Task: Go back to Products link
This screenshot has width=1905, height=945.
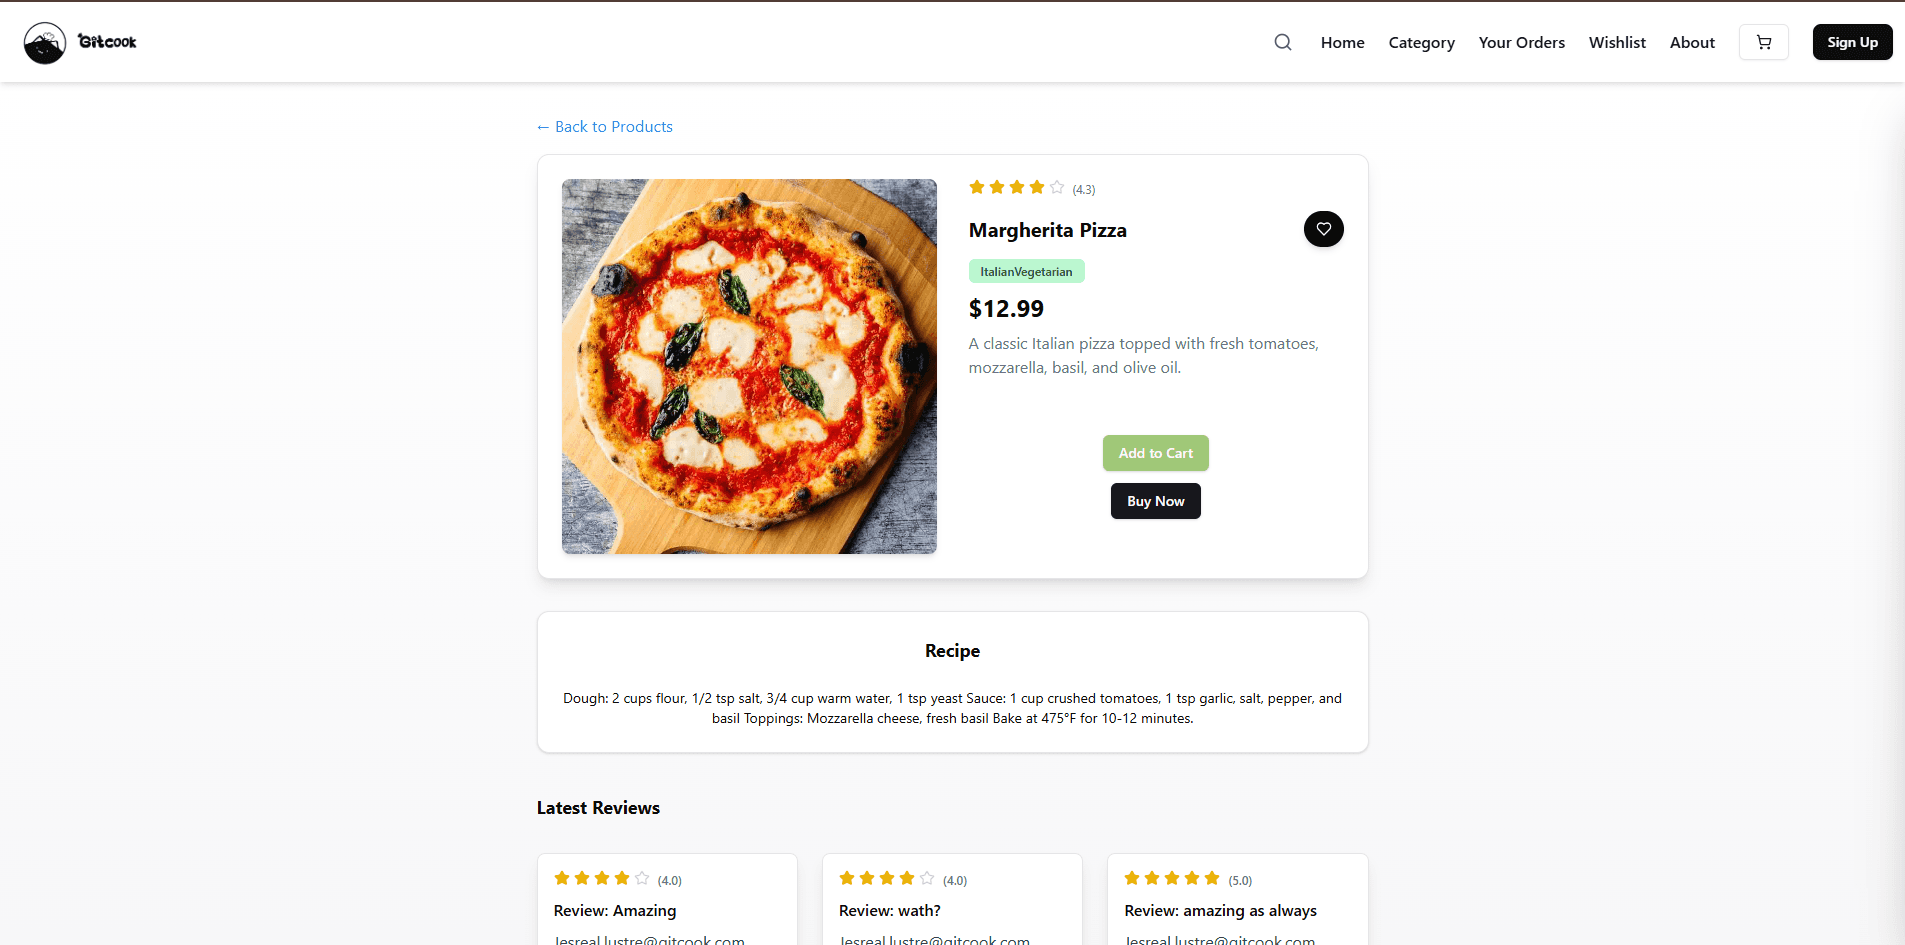Action: [605, 126]
